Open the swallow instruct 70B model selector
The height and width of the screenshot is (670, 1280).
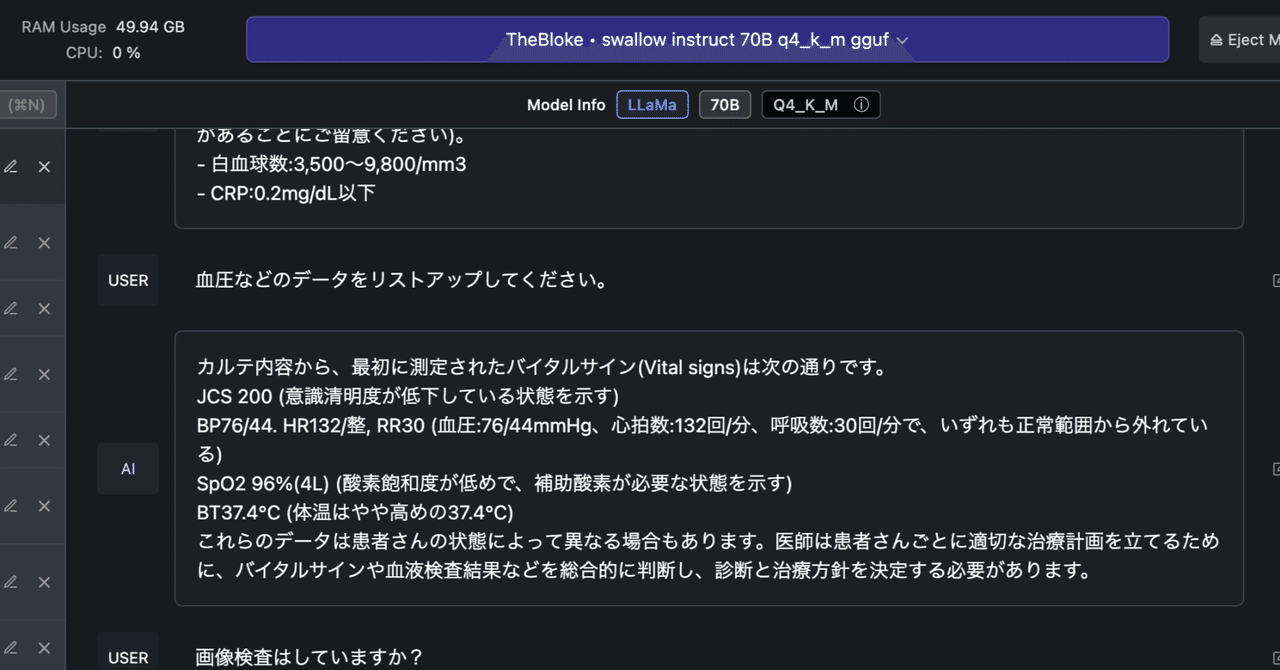coord(708,39)
